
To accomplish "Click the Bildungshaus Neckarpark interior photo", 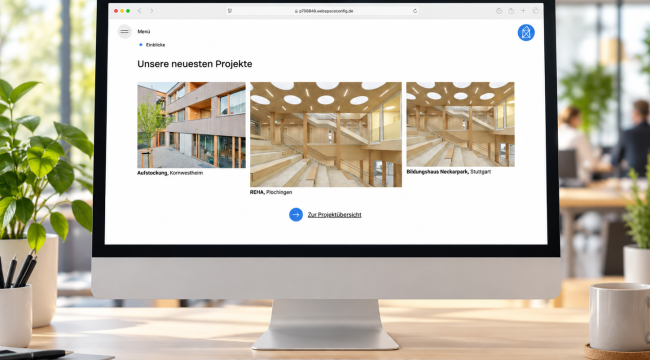I will (460, 124).
